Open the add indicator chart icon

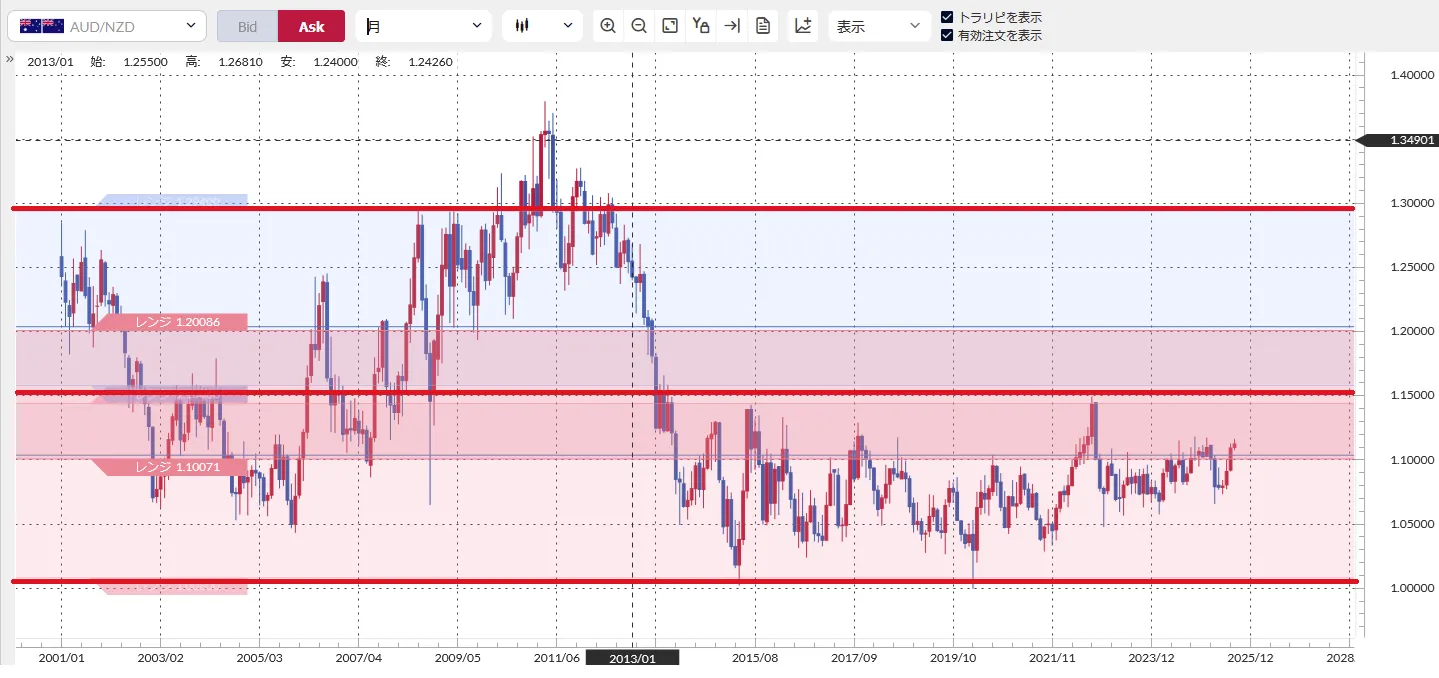pyautogui.click(x=803, y=26)
